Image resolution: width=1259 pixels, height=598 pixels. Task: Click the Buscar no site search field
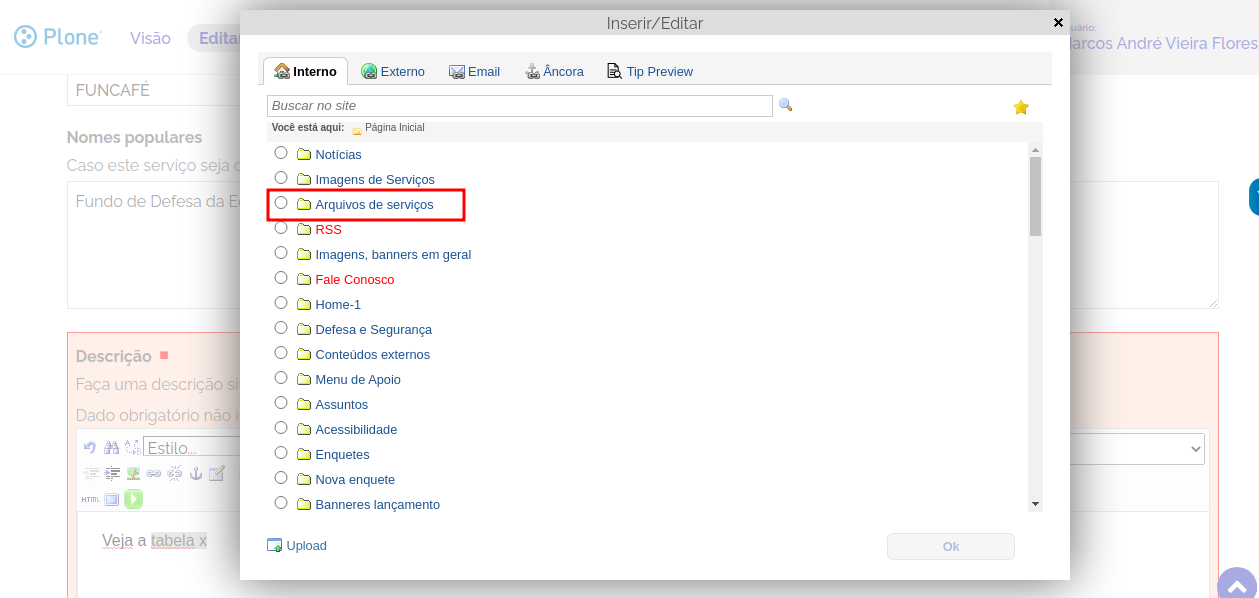click(x=519, y=106)
